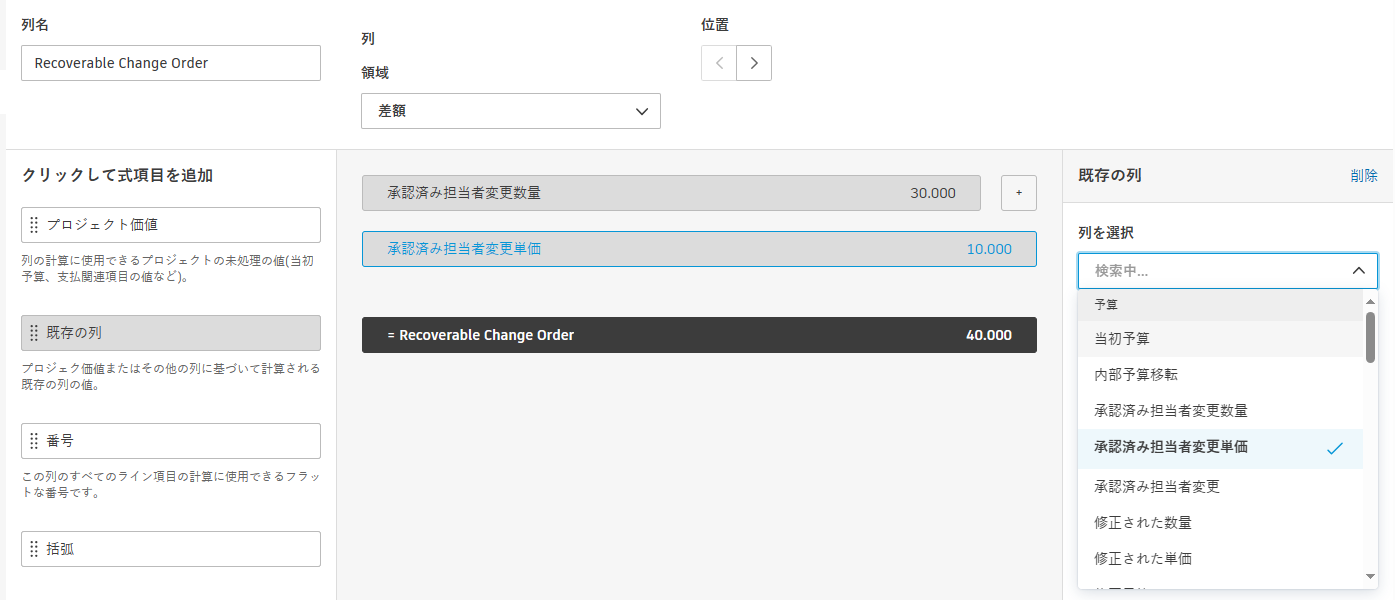Add a 番号 formula item
Screen dimensions: 1395x600
point(171,441)
